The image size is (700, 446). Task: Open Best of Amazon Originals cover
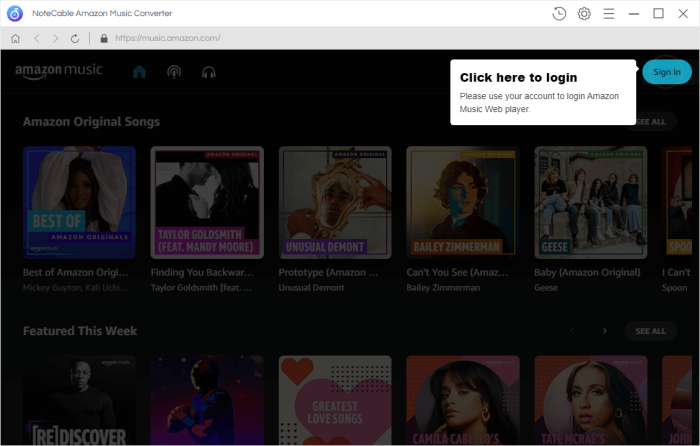pos(79,202)
